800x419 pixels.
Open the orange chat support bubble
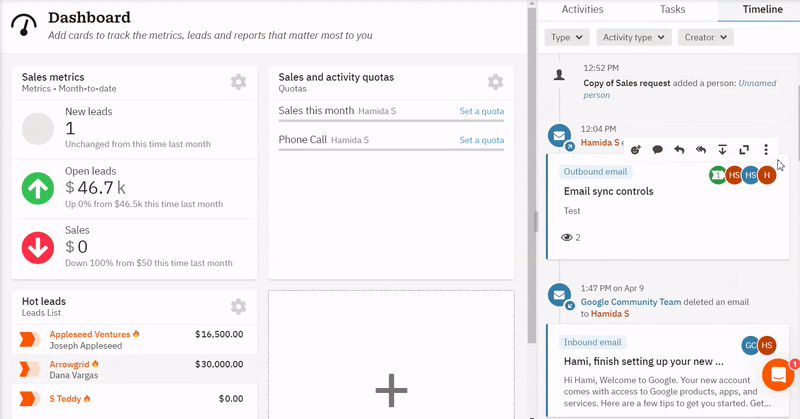[x=777, y=375]
